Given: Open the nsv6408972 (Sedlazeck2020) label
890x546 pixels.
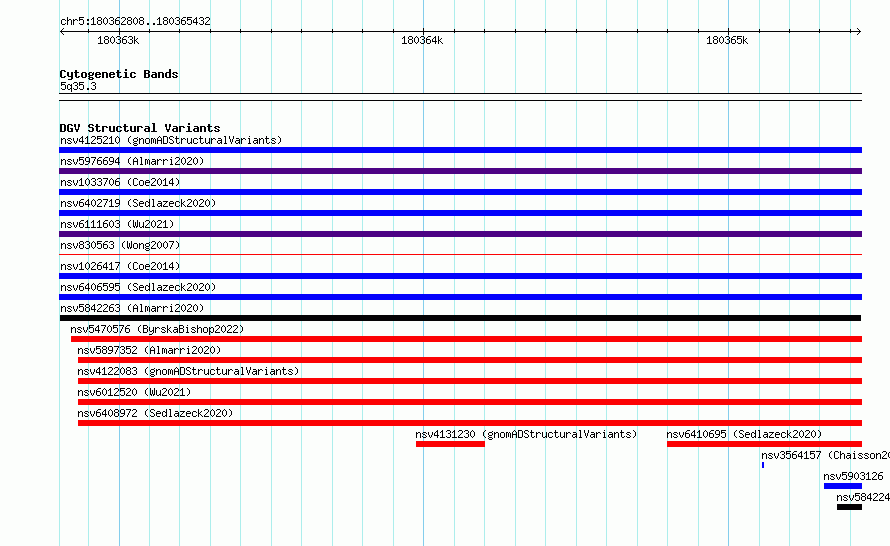Looking at the screenshot, I should [155, 413].
